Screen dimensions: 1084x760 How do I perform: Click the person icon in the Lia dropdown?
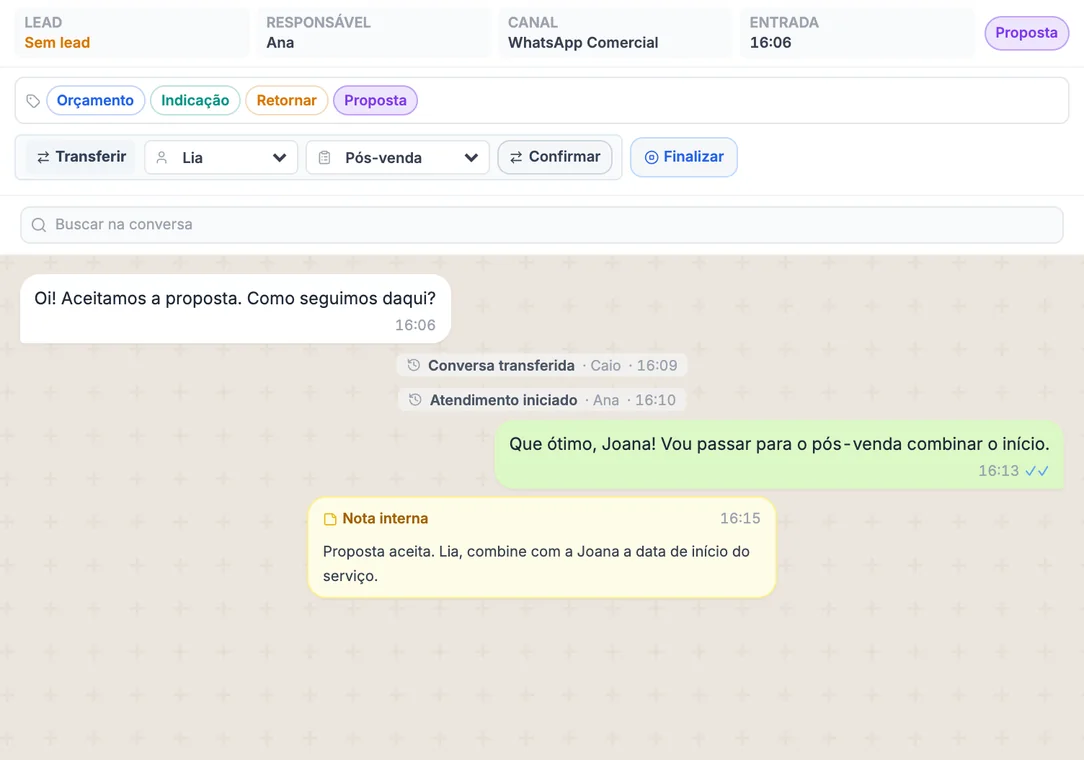162,158
